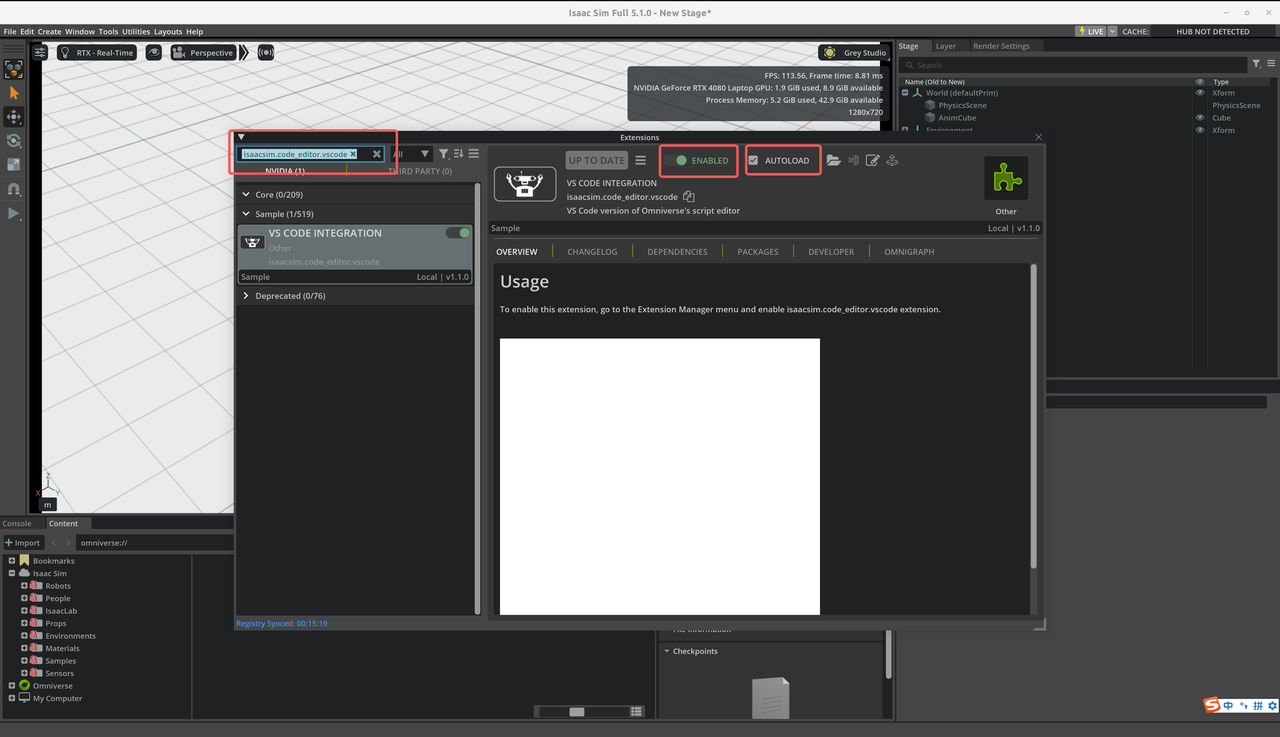1280x737 pixels.
Task: Click the Import button in Content panel
Action: [23, 542]
